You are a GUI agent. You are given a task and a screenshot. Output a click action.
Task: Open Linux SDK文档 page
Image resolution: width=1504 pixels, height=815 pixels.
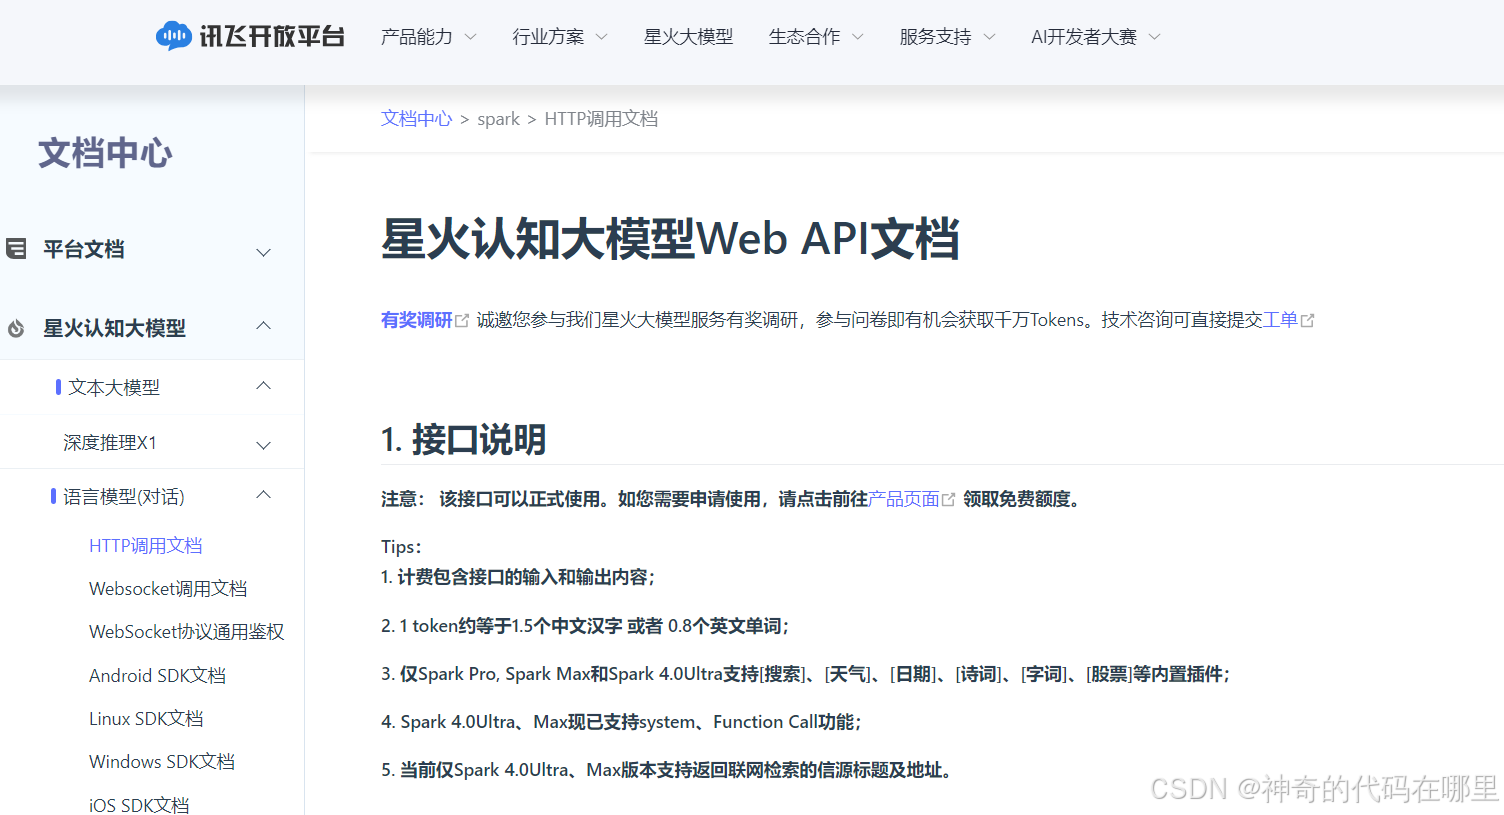(x=146, y=718)
